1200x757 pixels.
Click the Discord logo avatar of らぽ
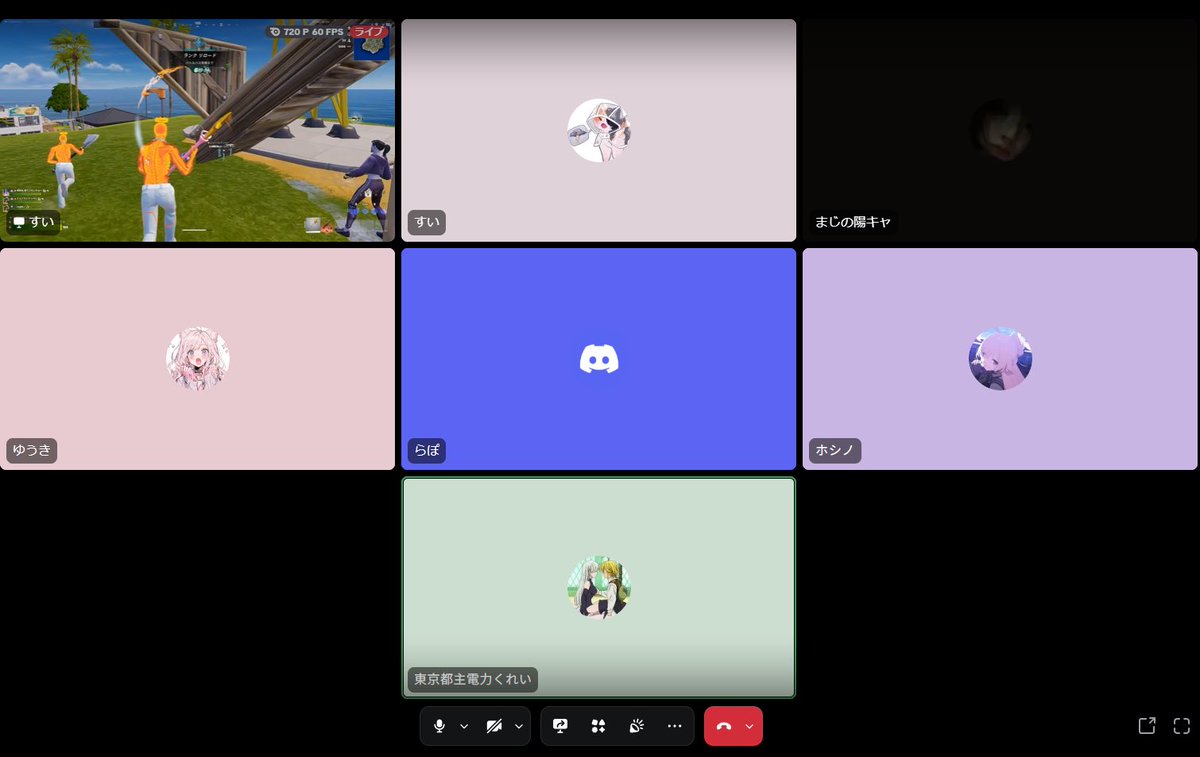tap(599, 359)
